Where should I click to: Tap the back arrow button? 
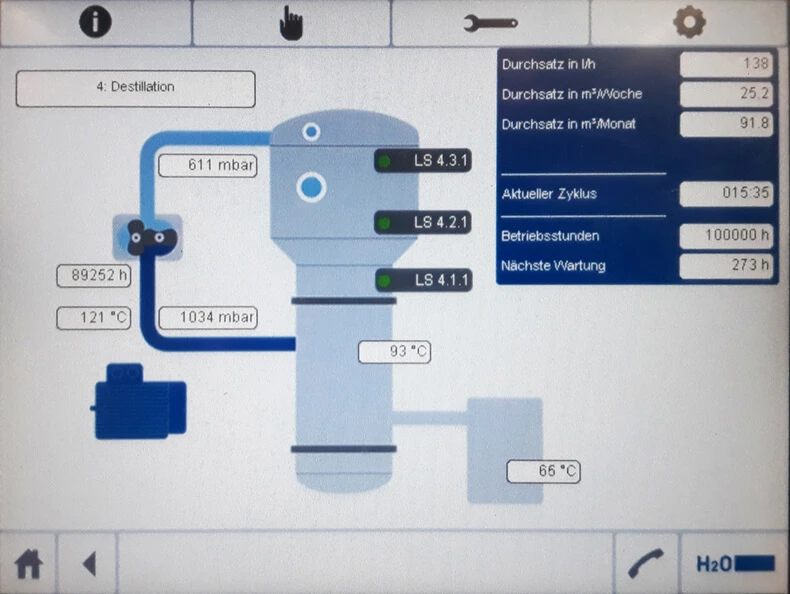89,564
